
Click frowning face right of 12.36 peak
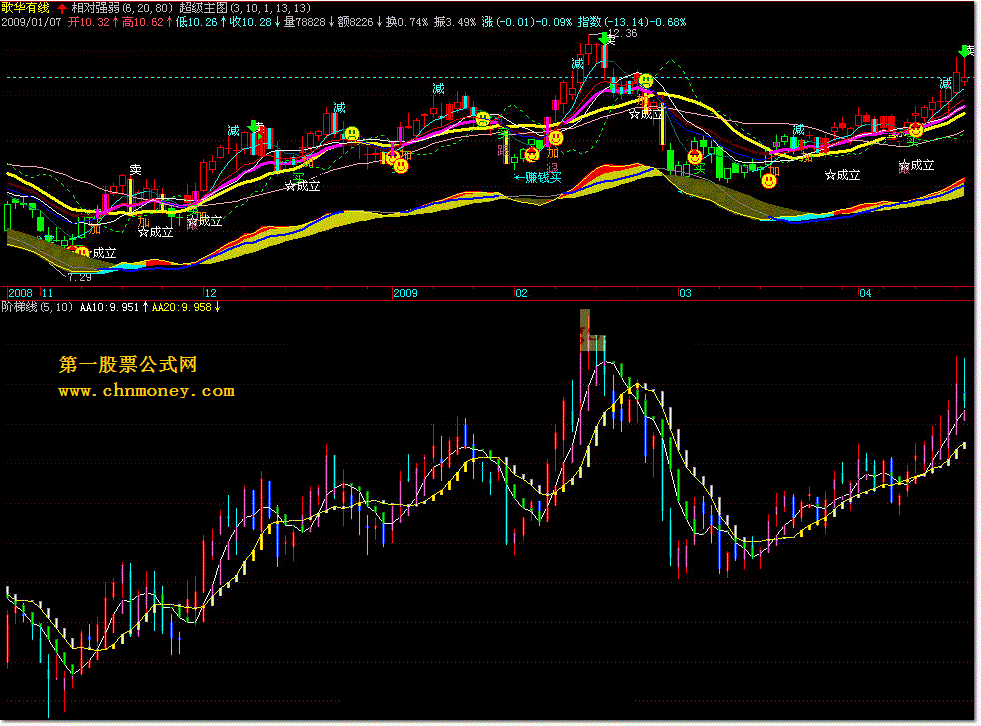point(646,81)
